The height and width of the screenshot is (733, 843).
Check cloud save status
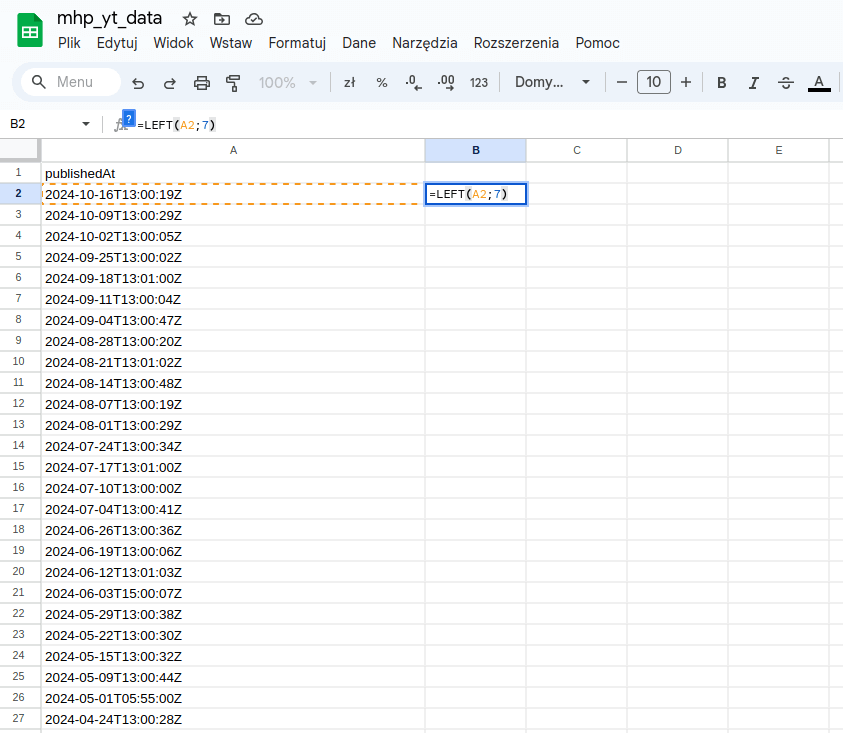point(253,17)
